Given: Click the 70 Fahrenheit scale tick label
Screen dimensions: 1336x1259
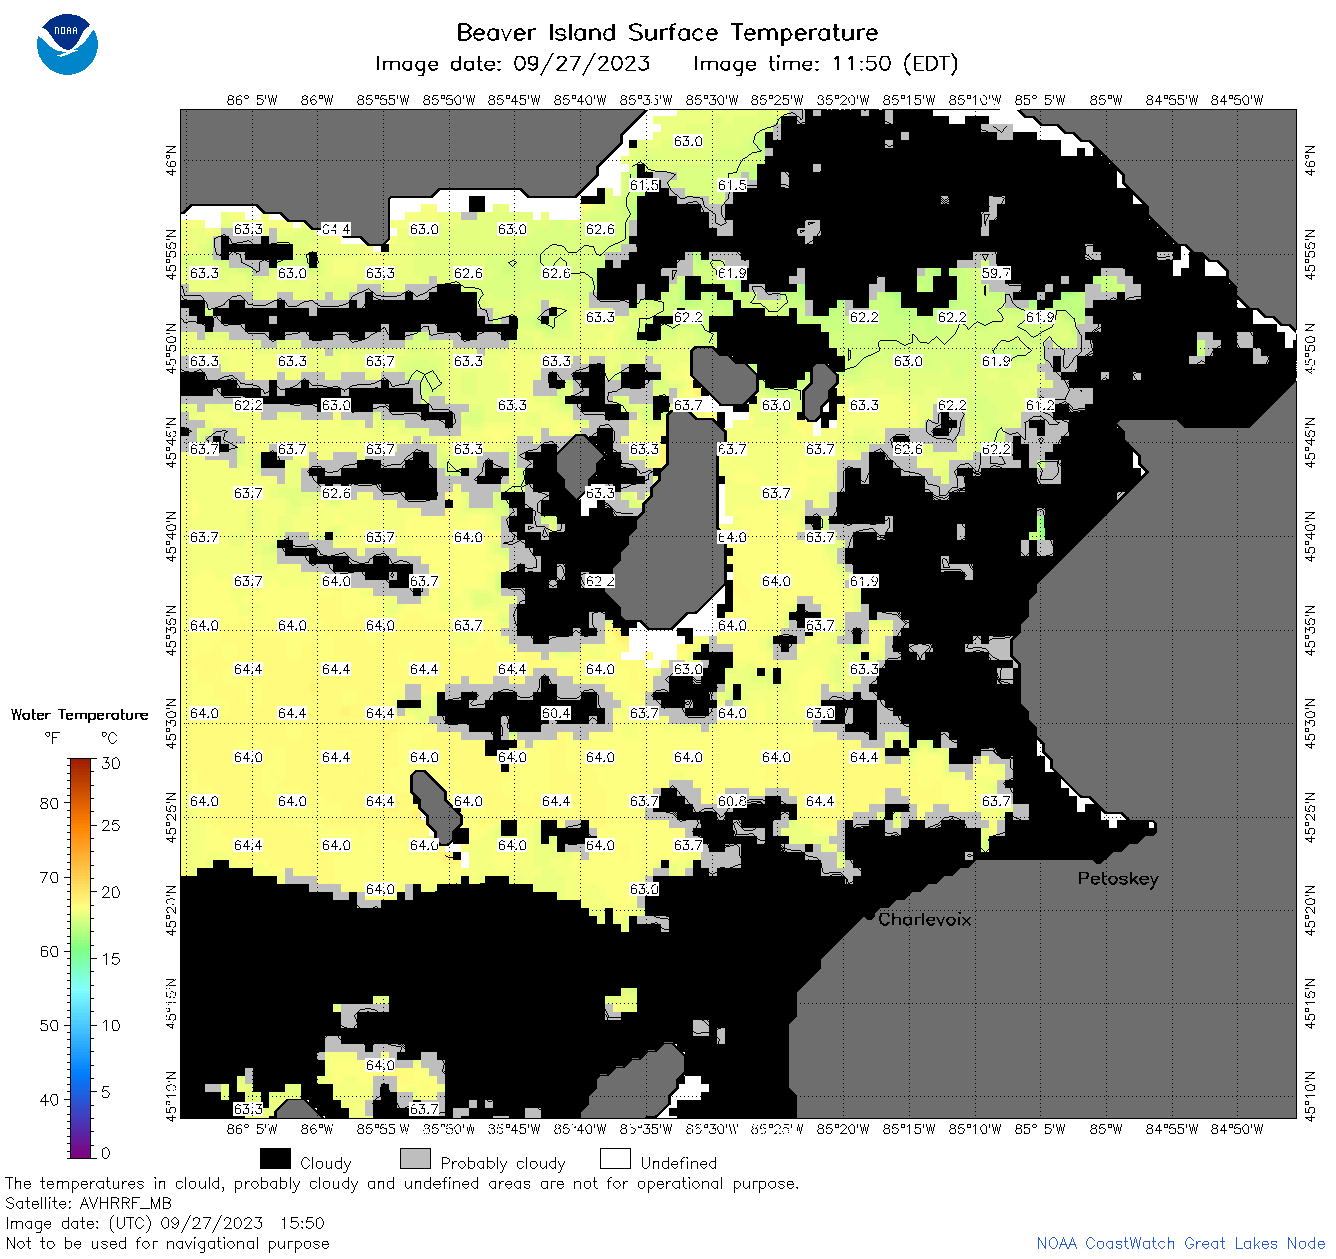Looking at the screenshot, I should (49, 877).
